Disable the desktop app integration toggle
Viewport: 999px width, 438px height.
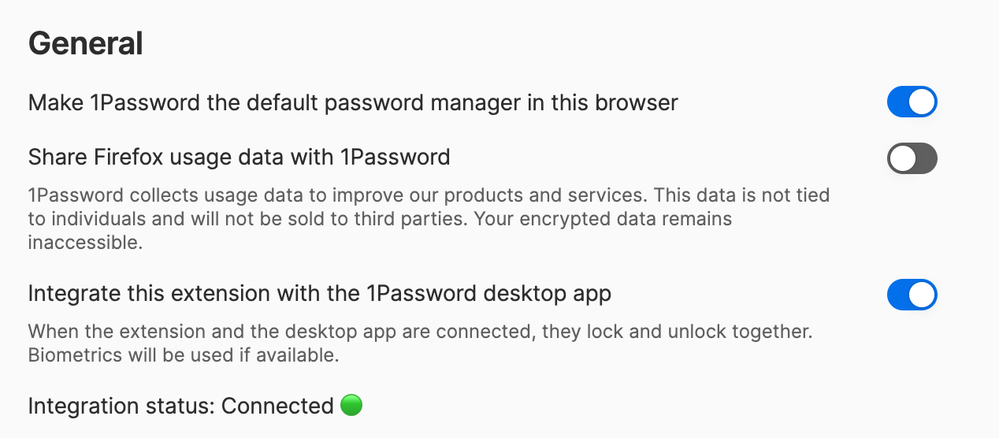911,294
